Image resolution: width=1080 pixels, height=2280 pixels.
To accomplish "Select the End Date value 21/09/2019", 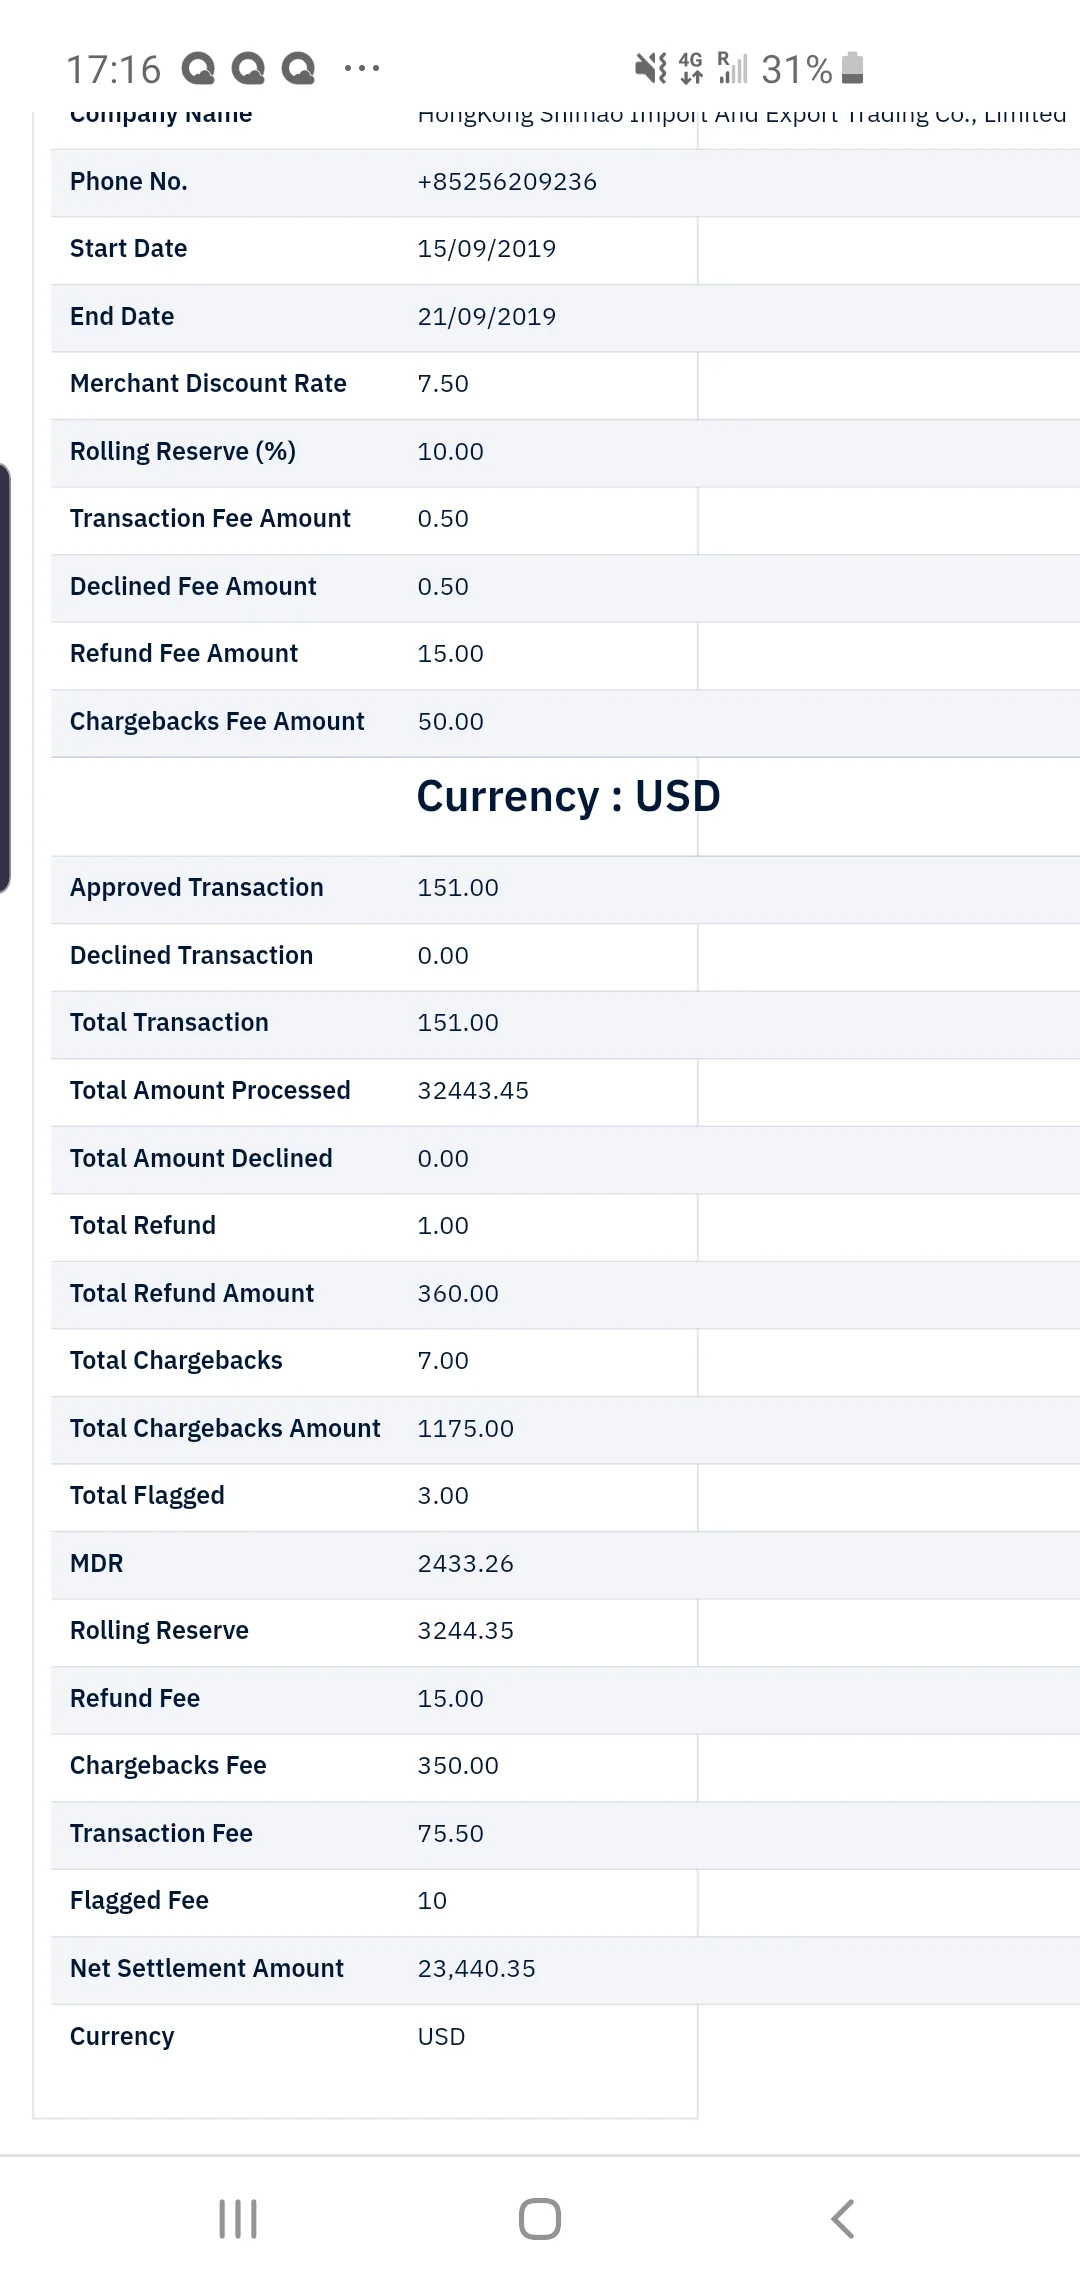I will (486, 317).
